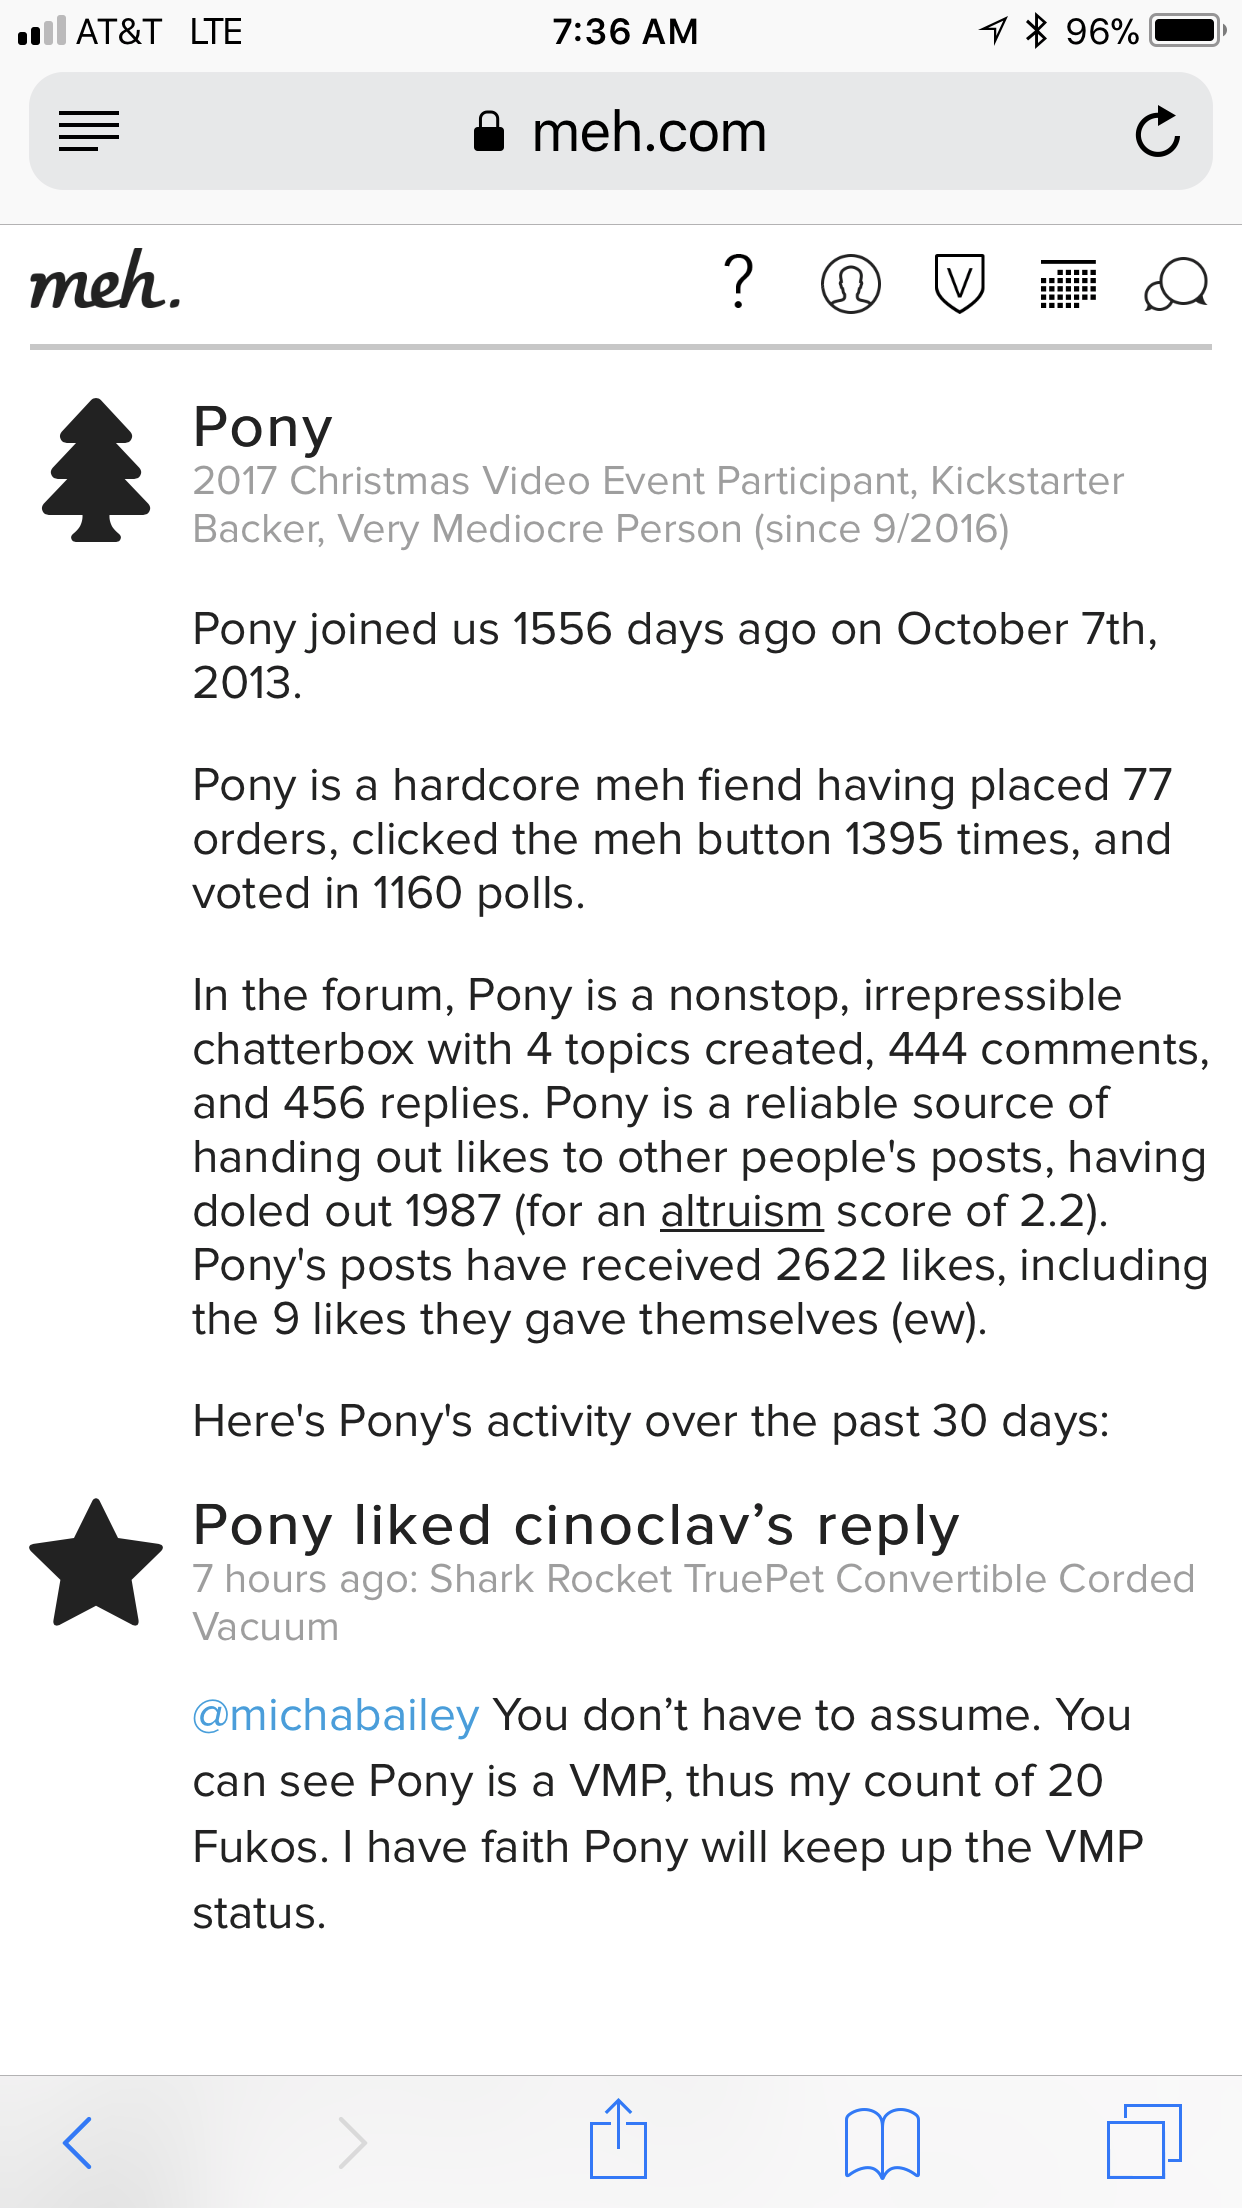
Task: Tap the star like icon
Action: coord(96,1563)
